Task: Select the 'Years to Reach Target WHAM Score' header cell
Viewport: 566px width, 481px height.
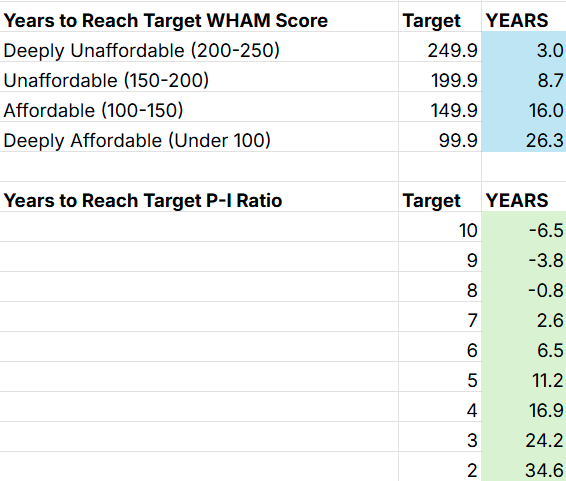Action: coord(199,17)
